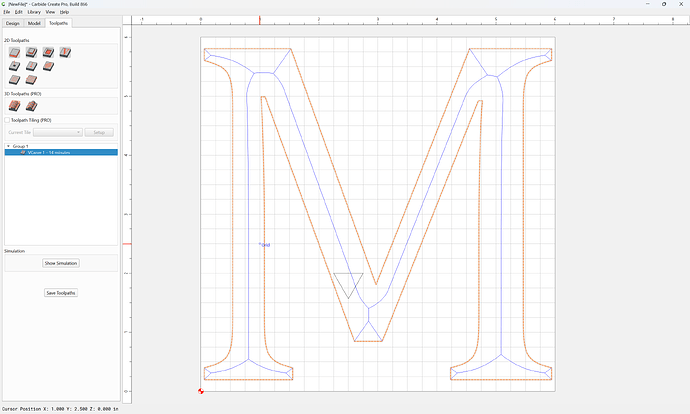Screen dimensions: 690x414
Task: Select the Contour toolpath icon with the red edge
Action: [15, 53]
